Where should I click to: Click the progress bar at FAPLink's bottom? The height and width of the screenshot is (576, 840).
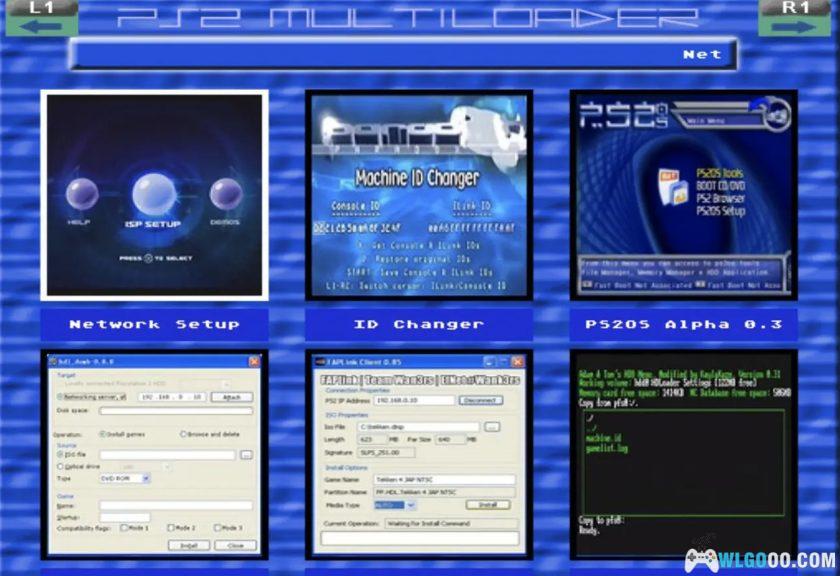click(x=419, y=538)
